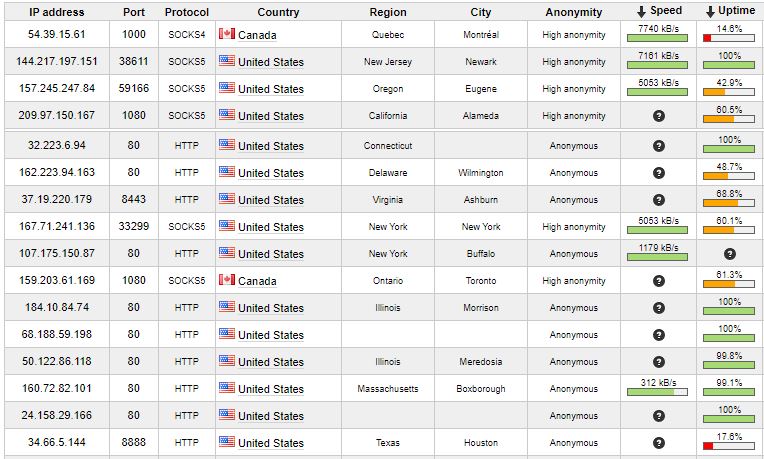Open United States link for 144.217.197.151
This screenshot has height=459, width=764.
pos(270,62)
